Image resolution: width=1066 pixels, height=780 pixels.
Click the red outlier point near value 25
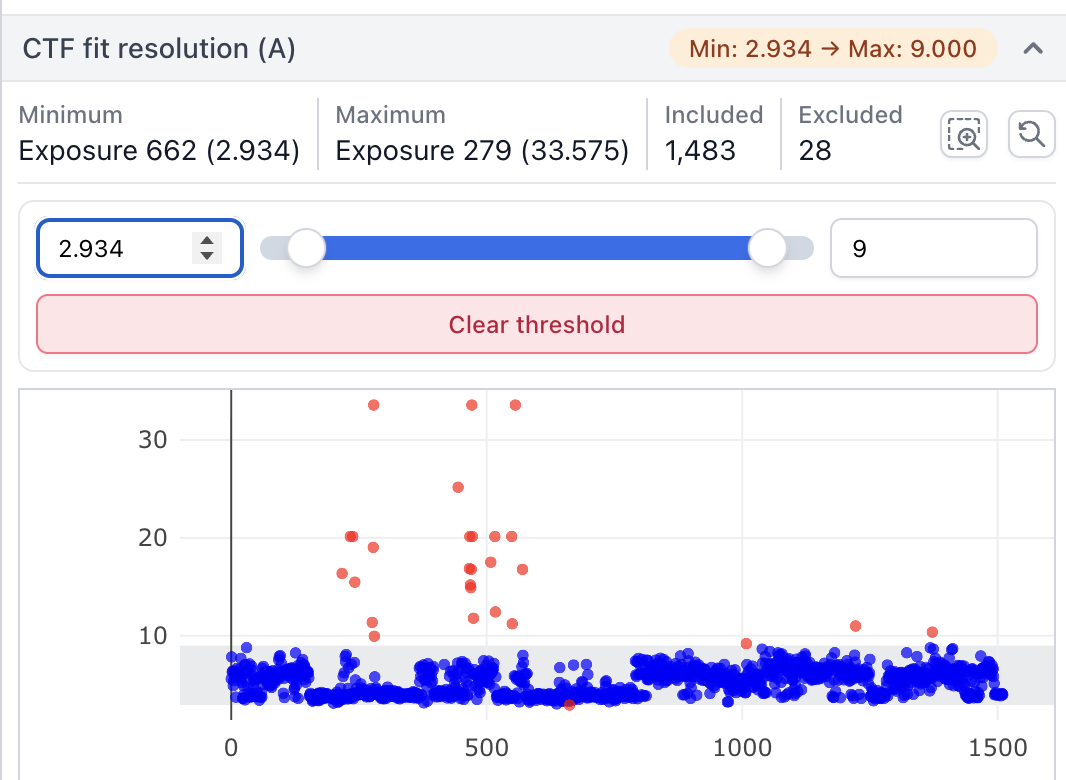tap(458, 487)
